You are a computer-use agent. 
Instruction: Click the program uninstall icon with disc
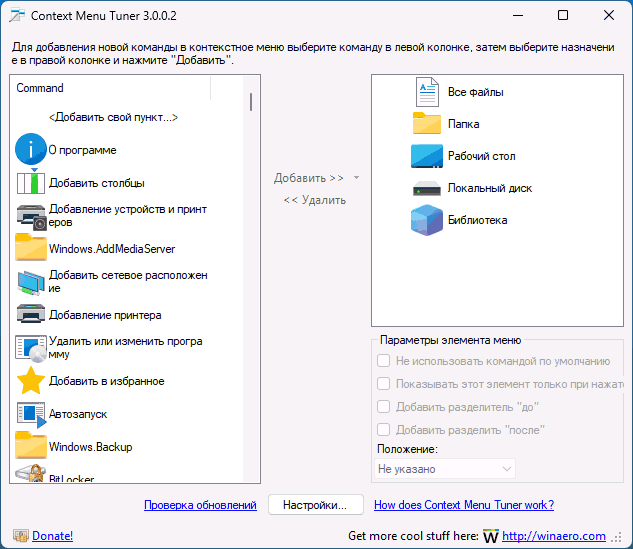pos(31,348)
